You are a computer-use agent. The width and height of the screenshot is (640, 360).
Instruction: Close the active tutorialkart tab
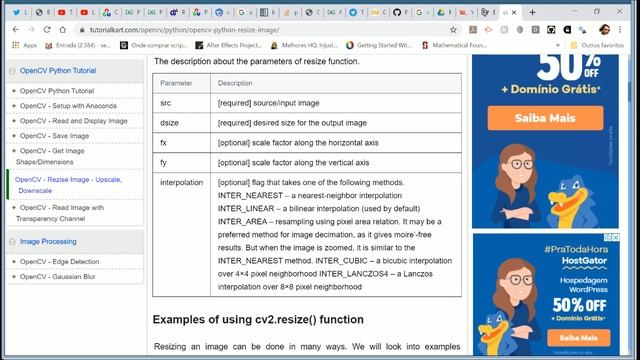click(x=514, y=13)
